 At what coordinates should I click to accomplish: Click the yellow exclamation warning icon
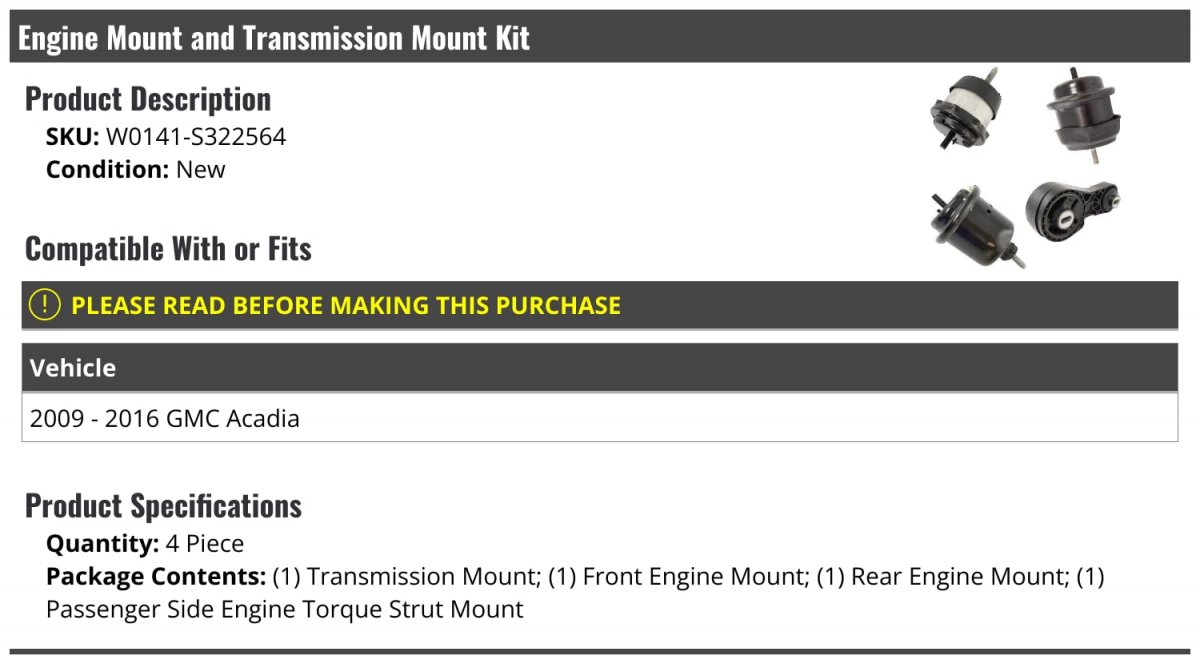click(x=45, y=305)
